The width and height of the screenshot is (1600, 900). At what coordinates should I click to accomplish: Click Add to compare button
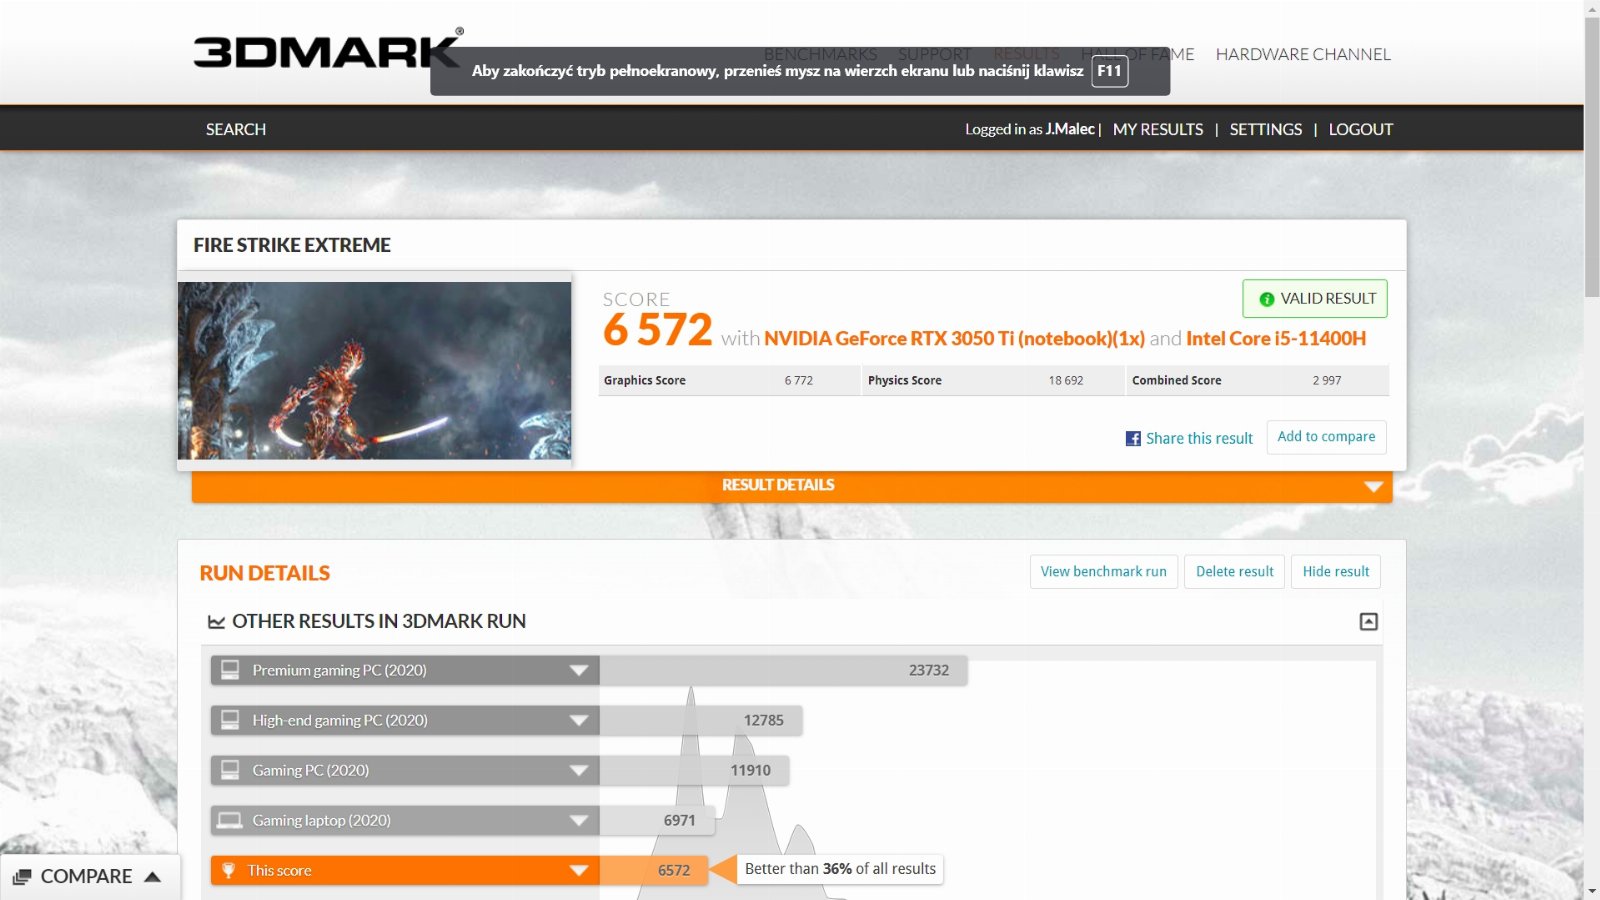[1326, 437]
